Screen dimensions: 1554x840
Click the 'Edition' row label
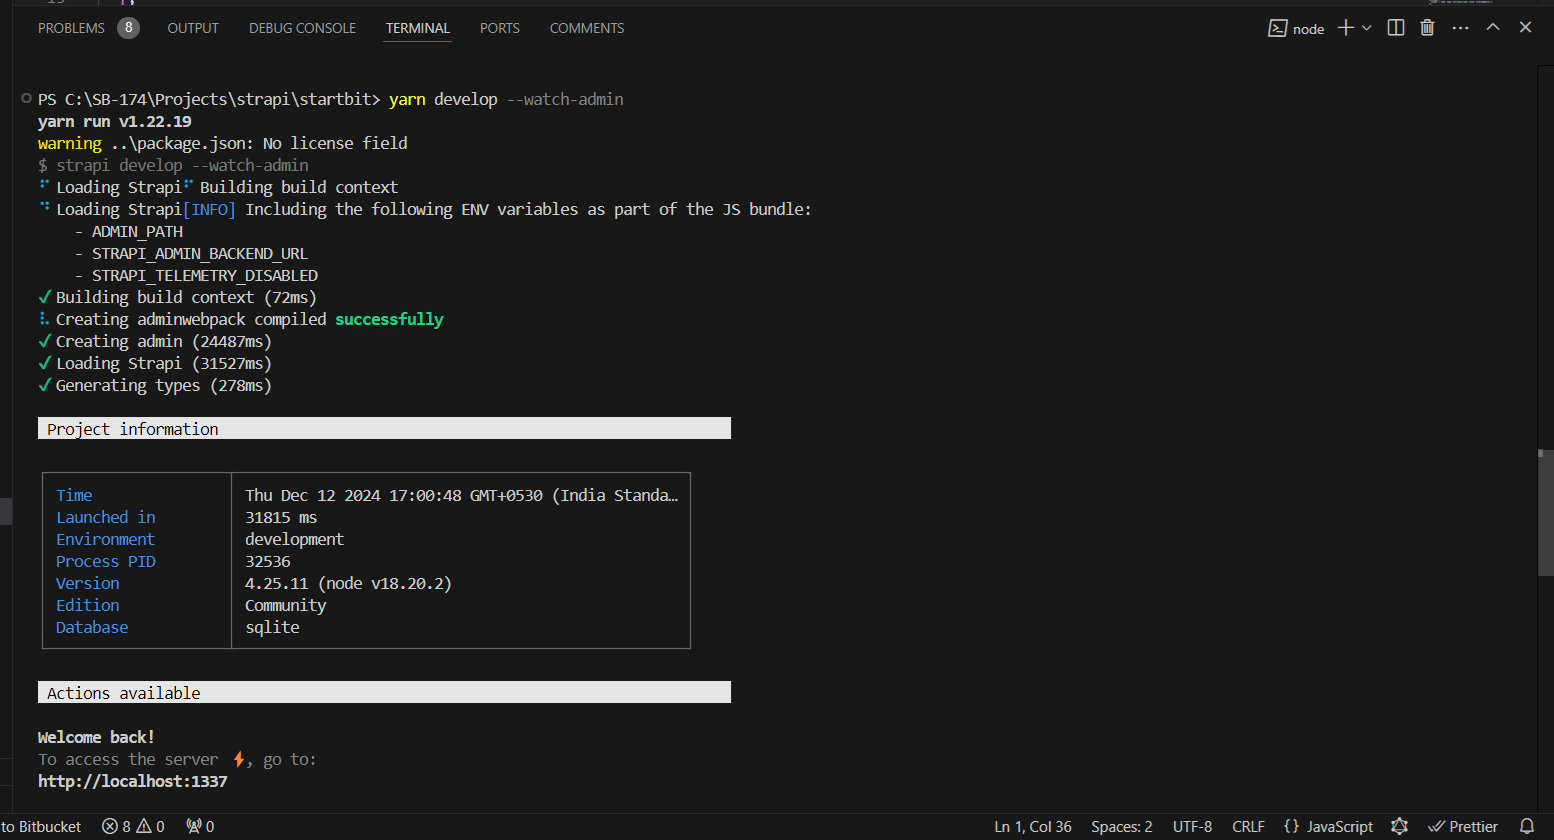[x=88, y=605]
